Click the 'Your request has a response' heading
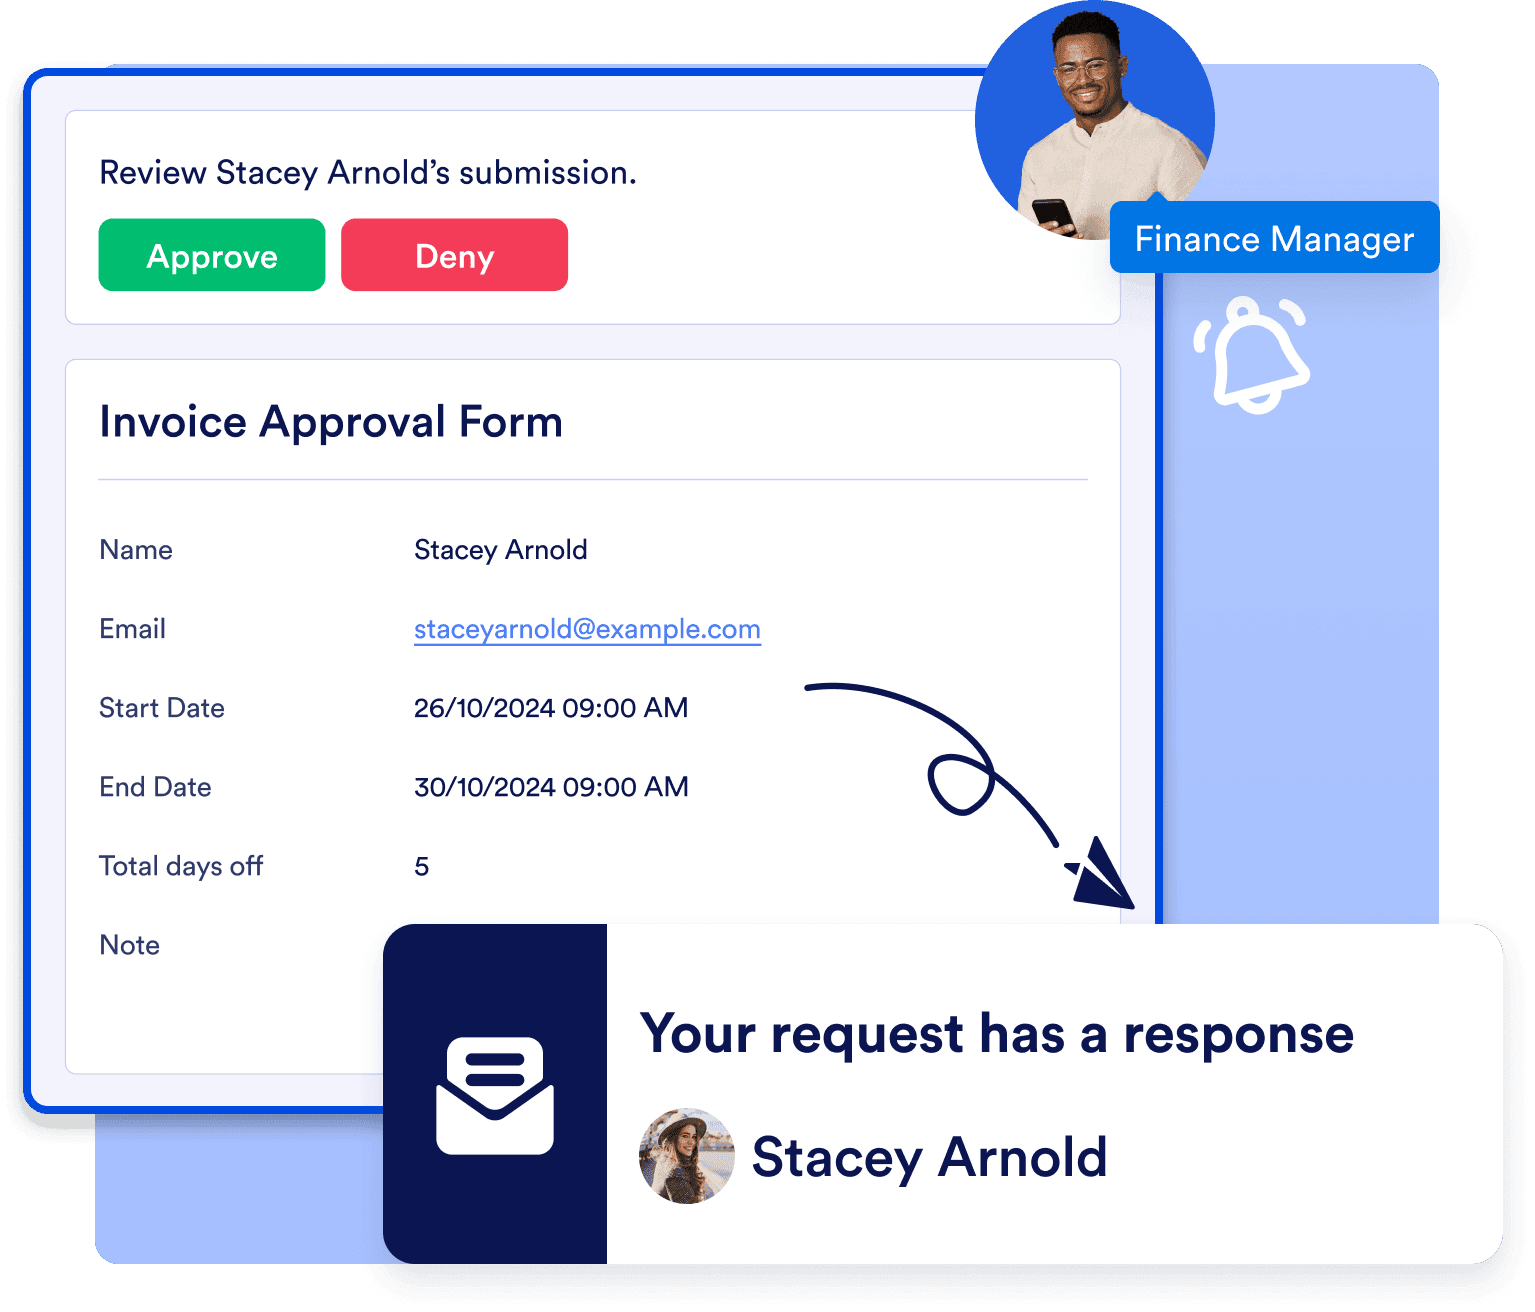This screenshot has width=1535, height=1312. pos(997,1035)
